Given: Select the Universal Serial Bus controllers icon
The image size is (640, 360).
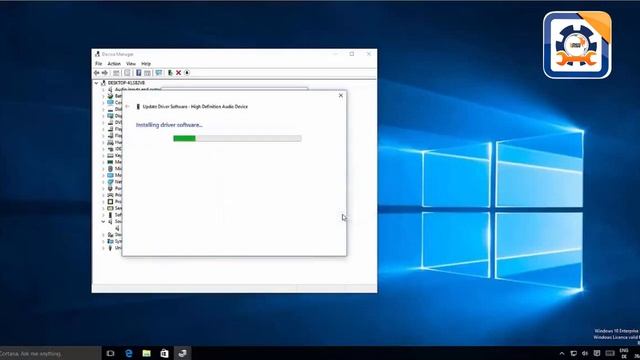Looking at the screenshot, I should [x=110, y=248].
